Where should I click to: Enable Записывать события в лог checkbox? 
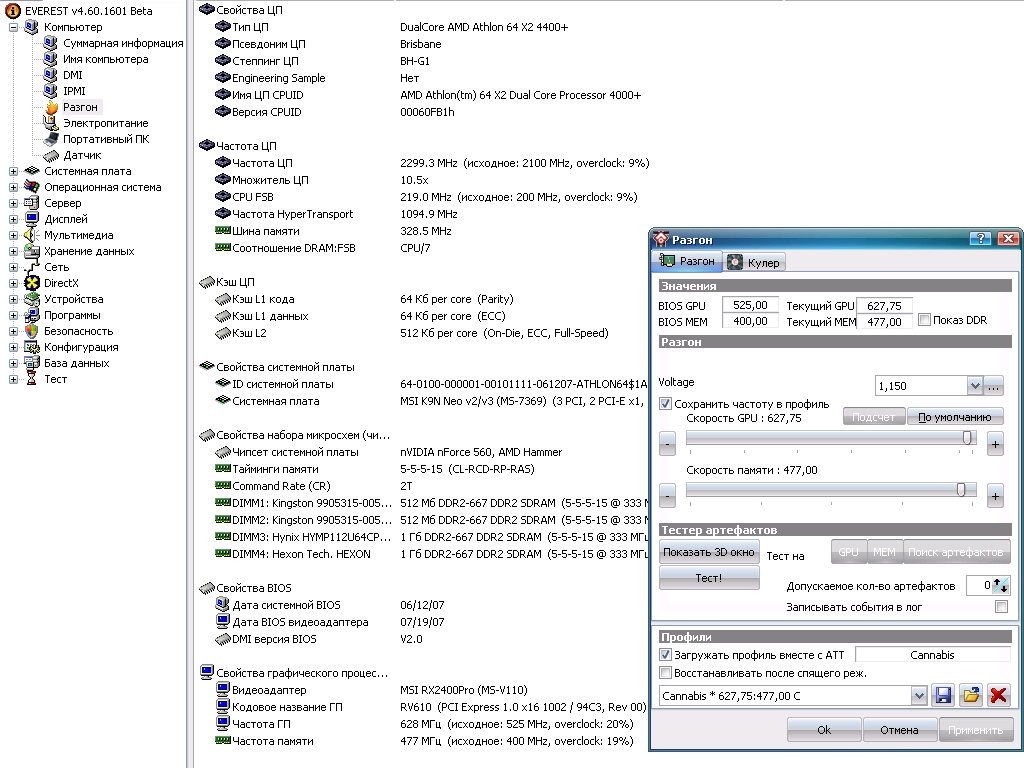point(1001,607)
